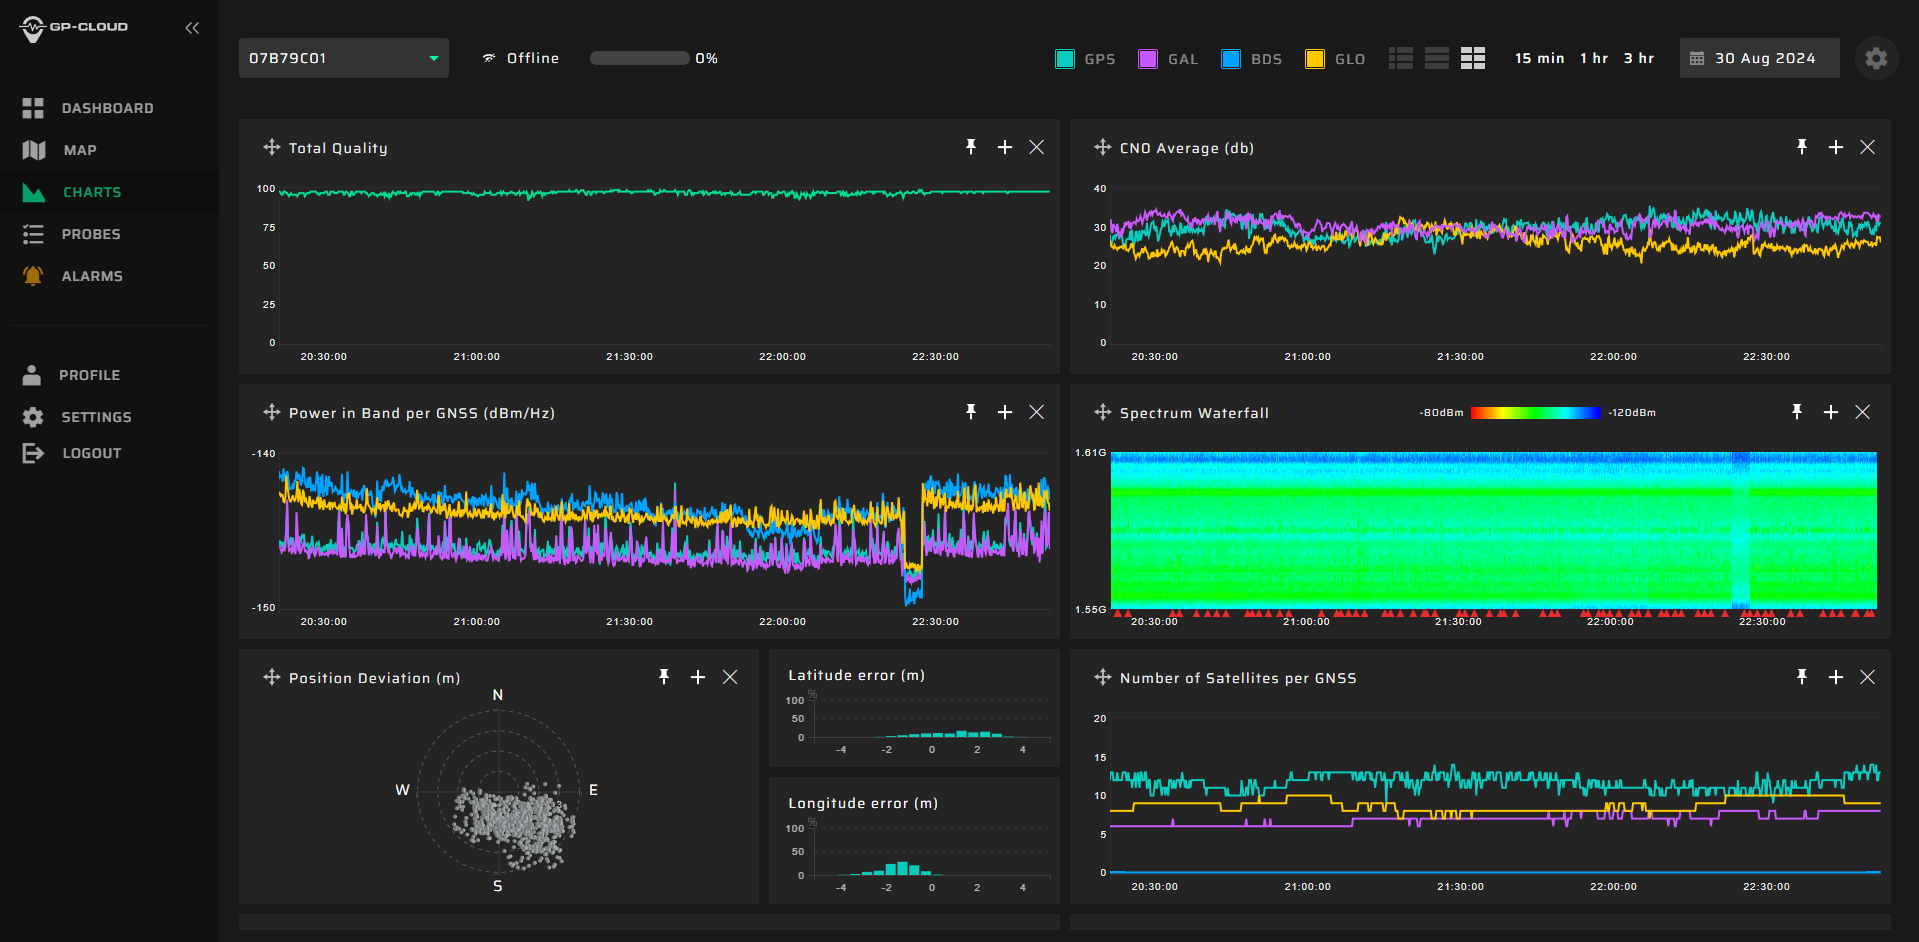
Task: Toggle GPS constellation visibility
Action: [x=1065, y=59]
